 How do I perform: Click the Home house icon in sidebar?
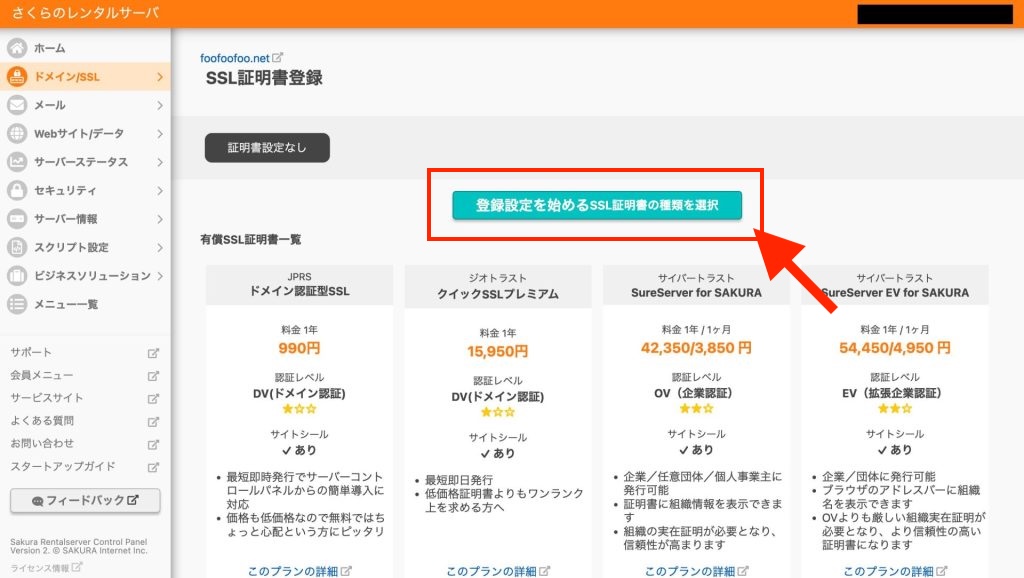[x=17, y=48]
